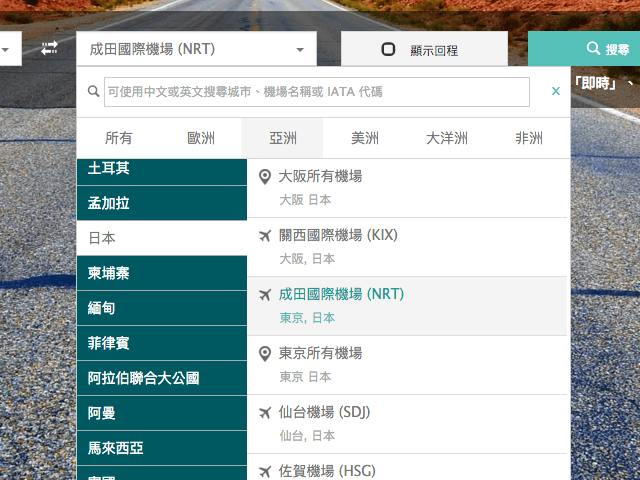The width and height of the screenshot is (640, 480).
Task: Click the airplane icon beside 成田國際機場 (NRT)
Action: point(265,295)
